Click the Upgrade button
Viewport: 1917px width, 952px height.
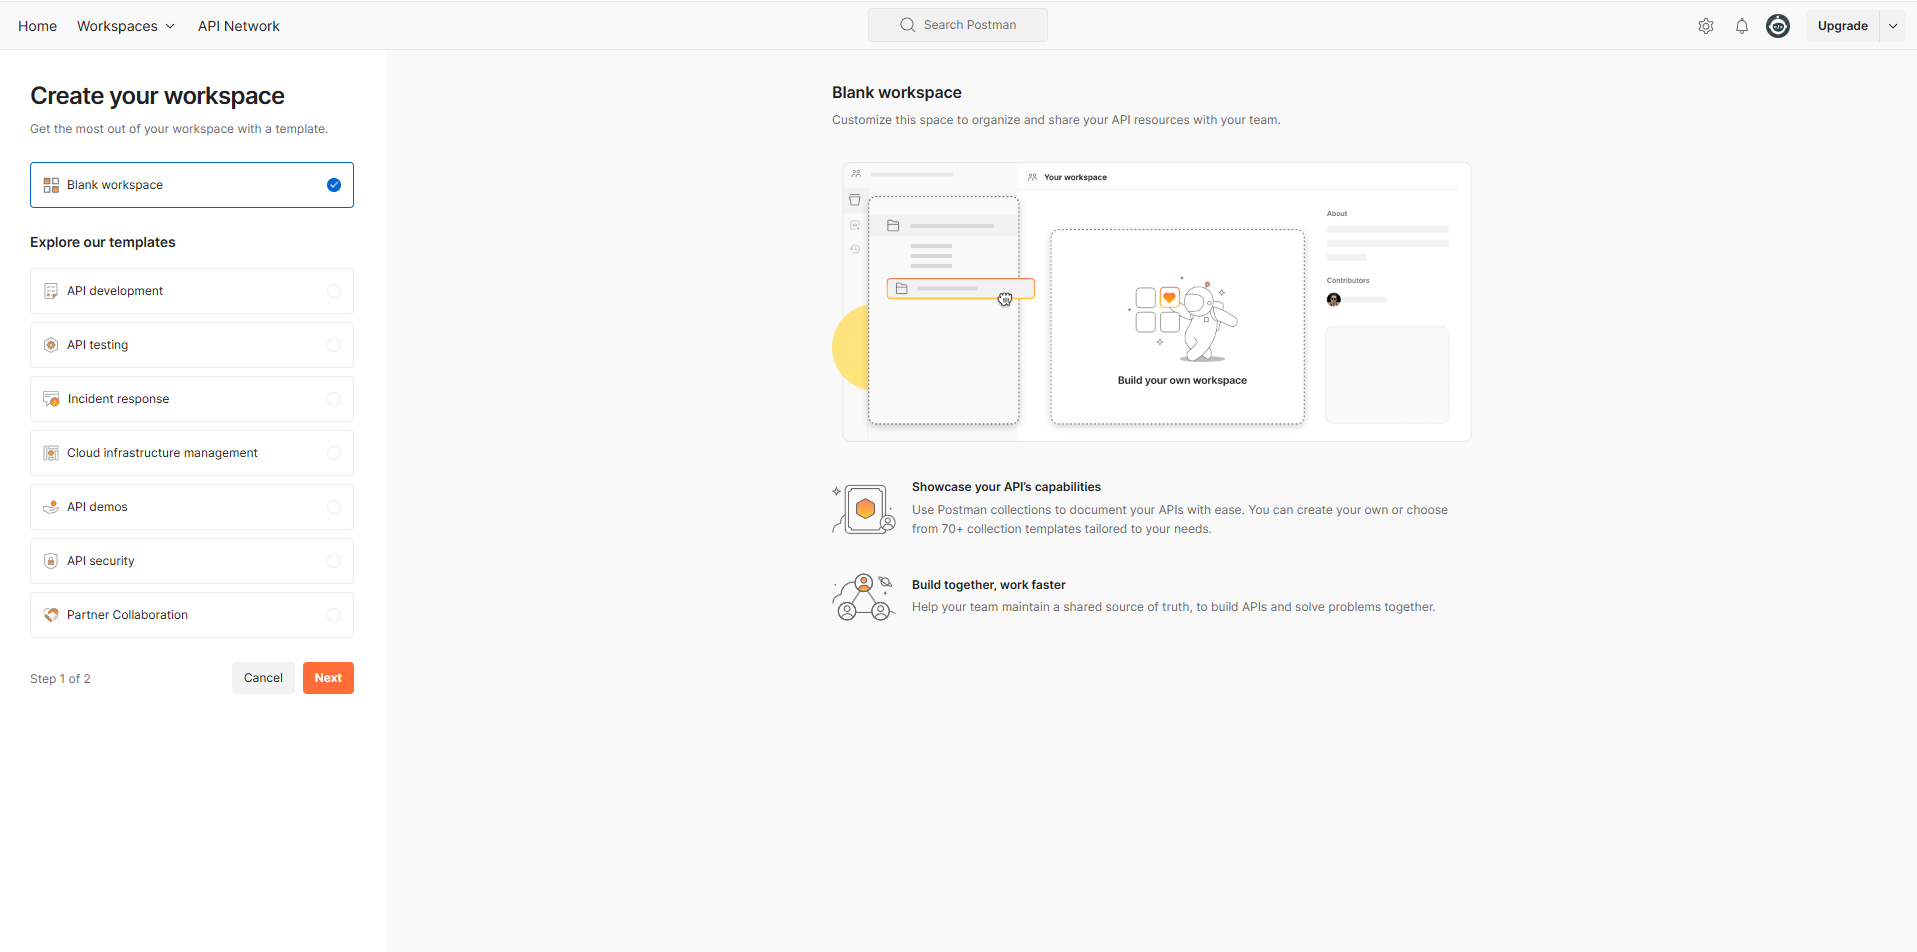1842,26
